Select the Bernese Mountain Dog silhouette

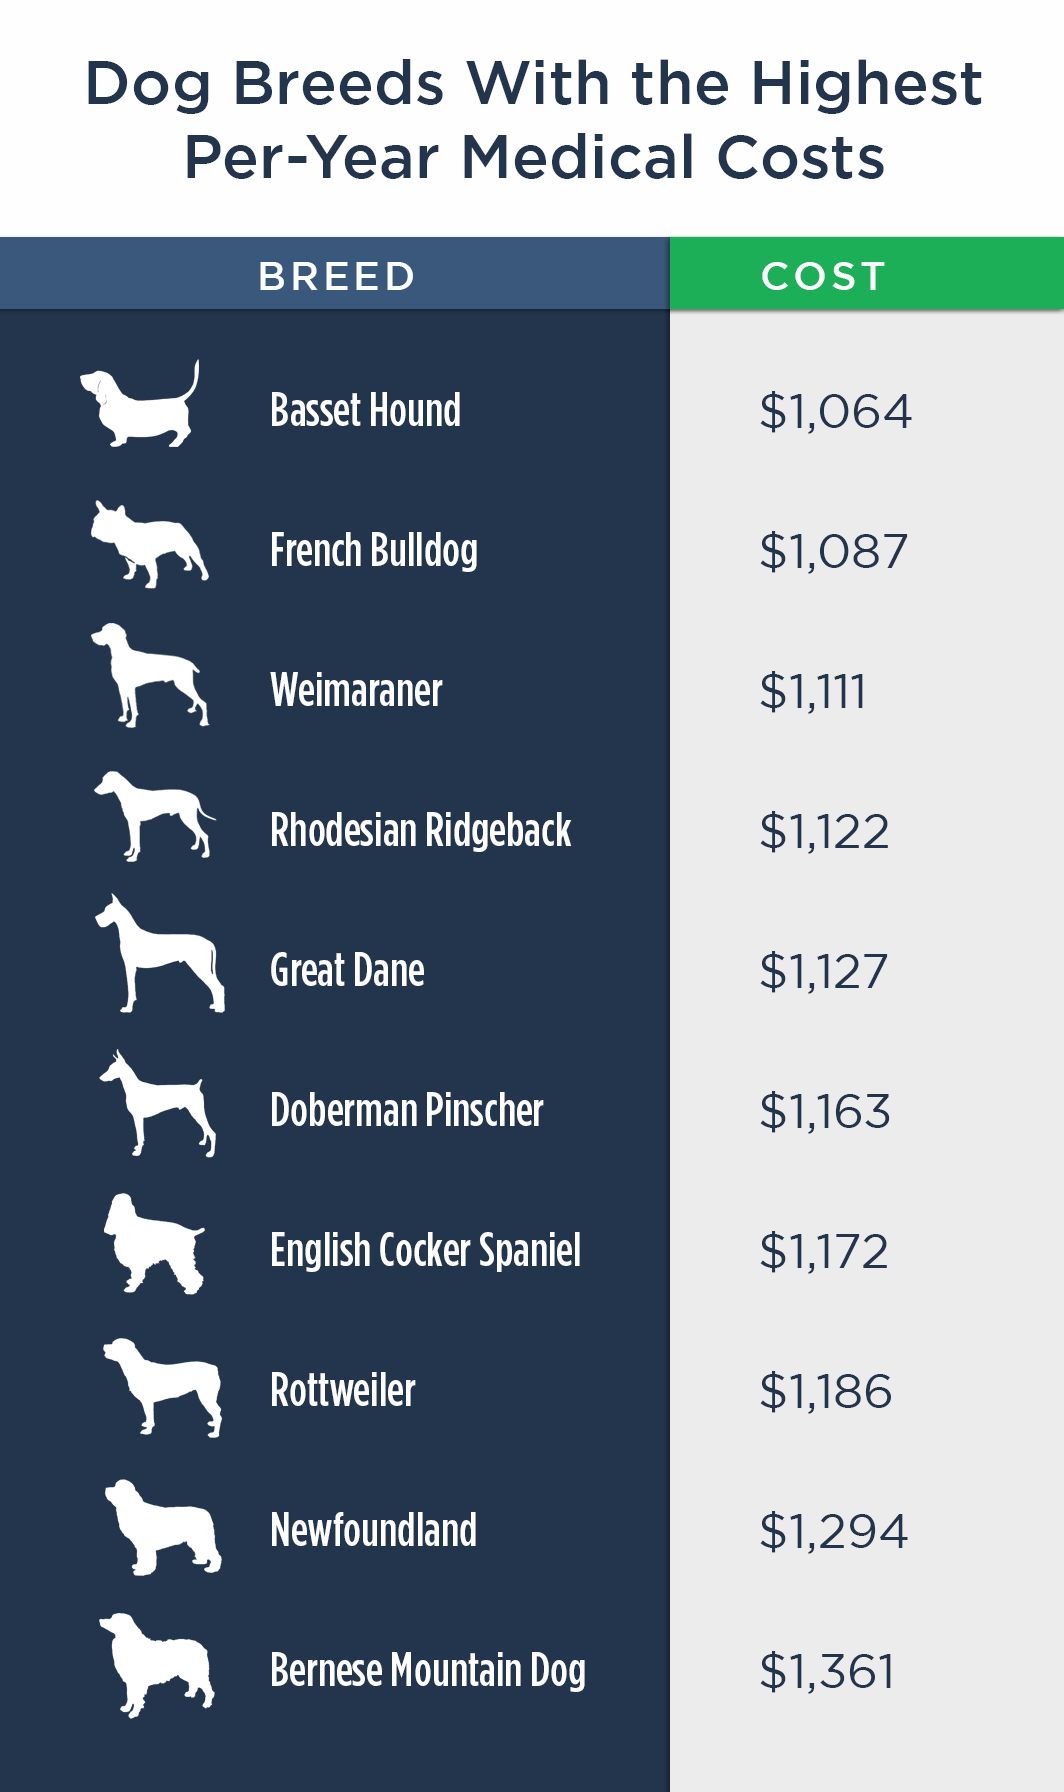point(157,1665)
